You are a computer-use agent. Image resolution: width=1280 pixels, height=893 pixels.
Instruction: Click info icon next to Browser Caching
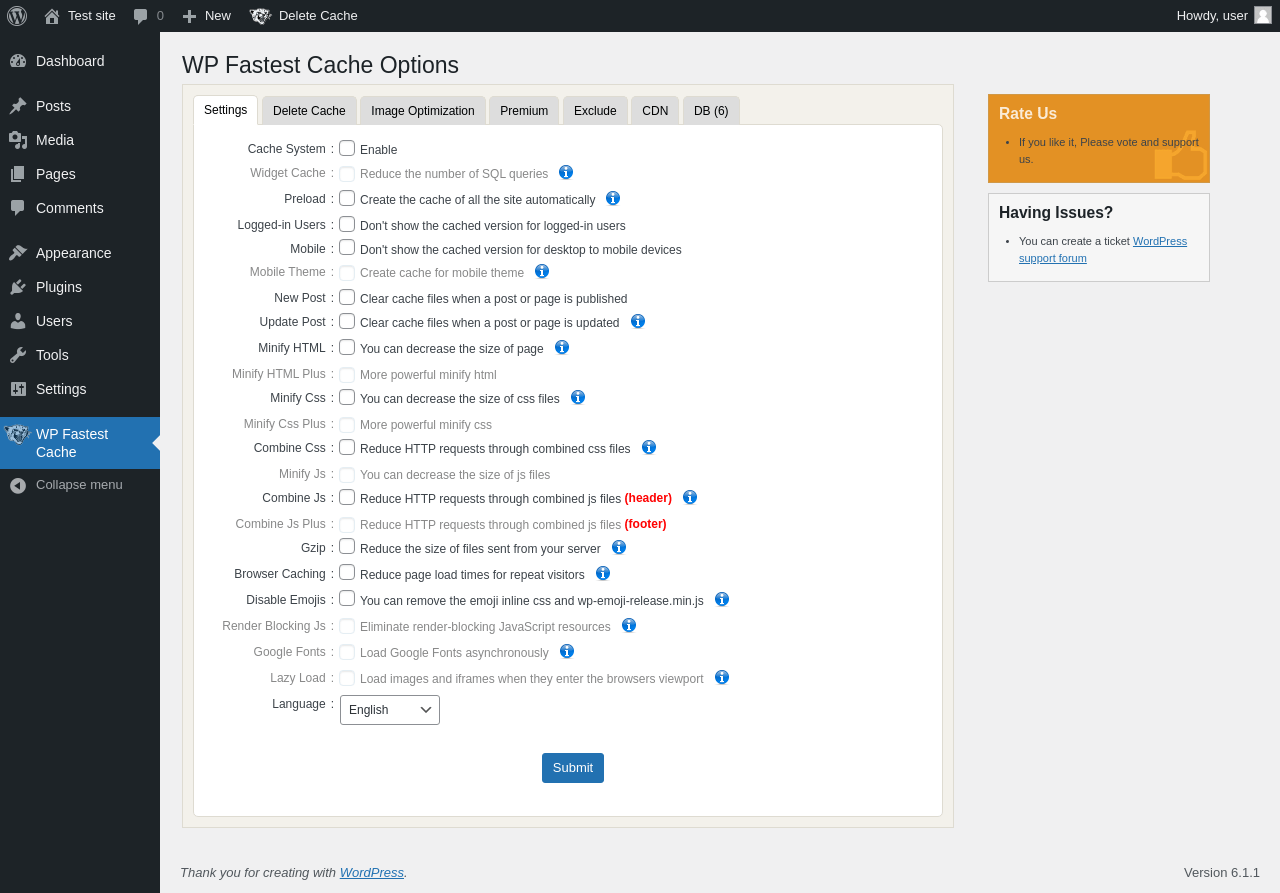(x=603, y=573)
